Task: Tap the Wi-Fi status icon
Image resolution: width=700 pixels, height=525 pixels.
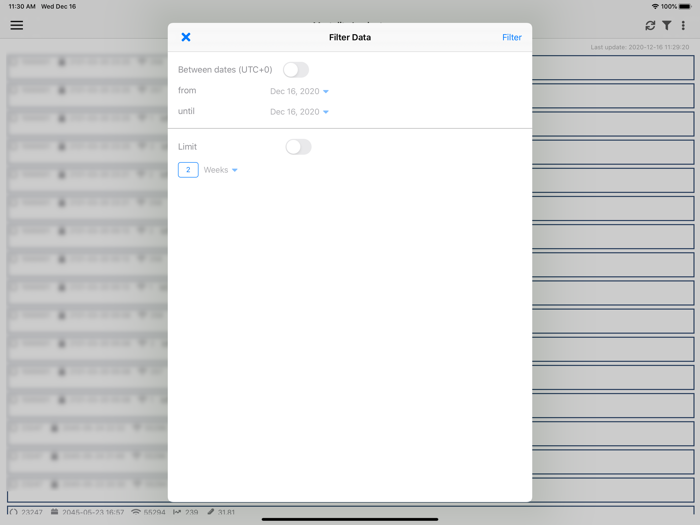Action: pyautogui.click(x=655, y=6)
